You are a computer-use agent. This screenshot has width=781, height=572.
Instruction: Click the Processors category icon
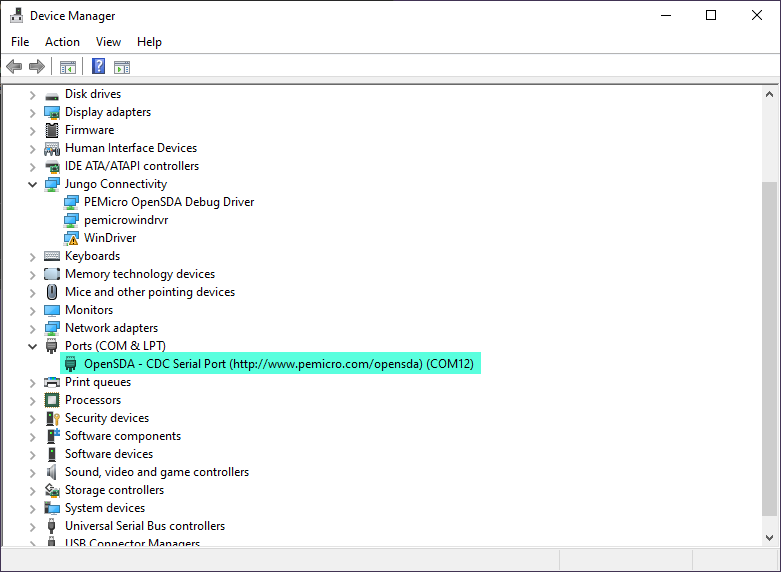click(x=52, y=400)
